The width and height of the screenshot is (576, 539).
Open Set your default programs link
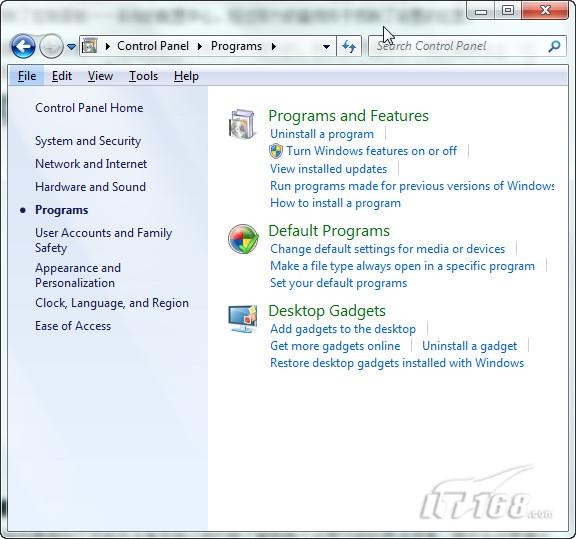click(x=338, y=283)
